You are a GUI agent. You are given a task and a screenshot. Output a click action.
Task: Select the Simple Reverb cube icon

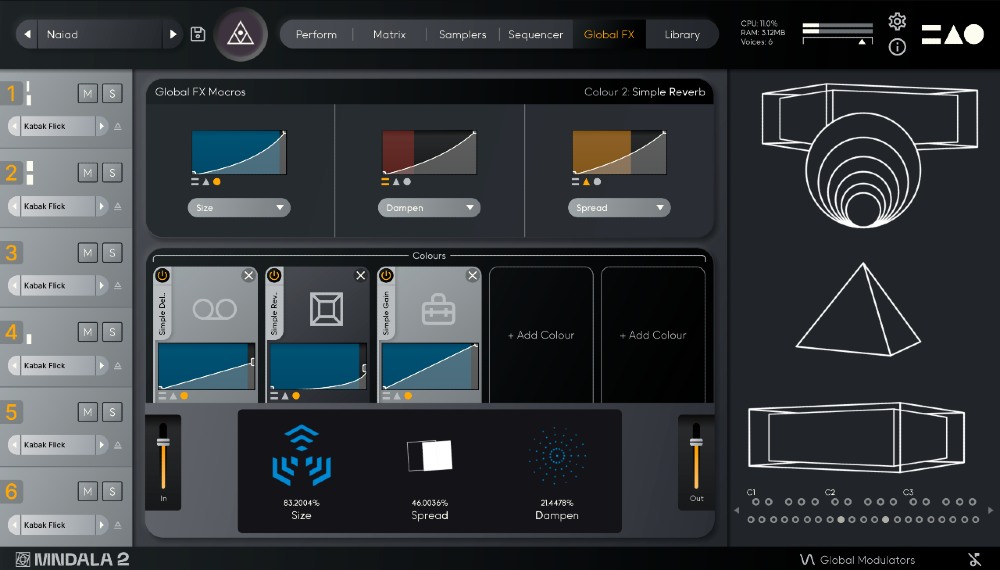tap(326, 309)
